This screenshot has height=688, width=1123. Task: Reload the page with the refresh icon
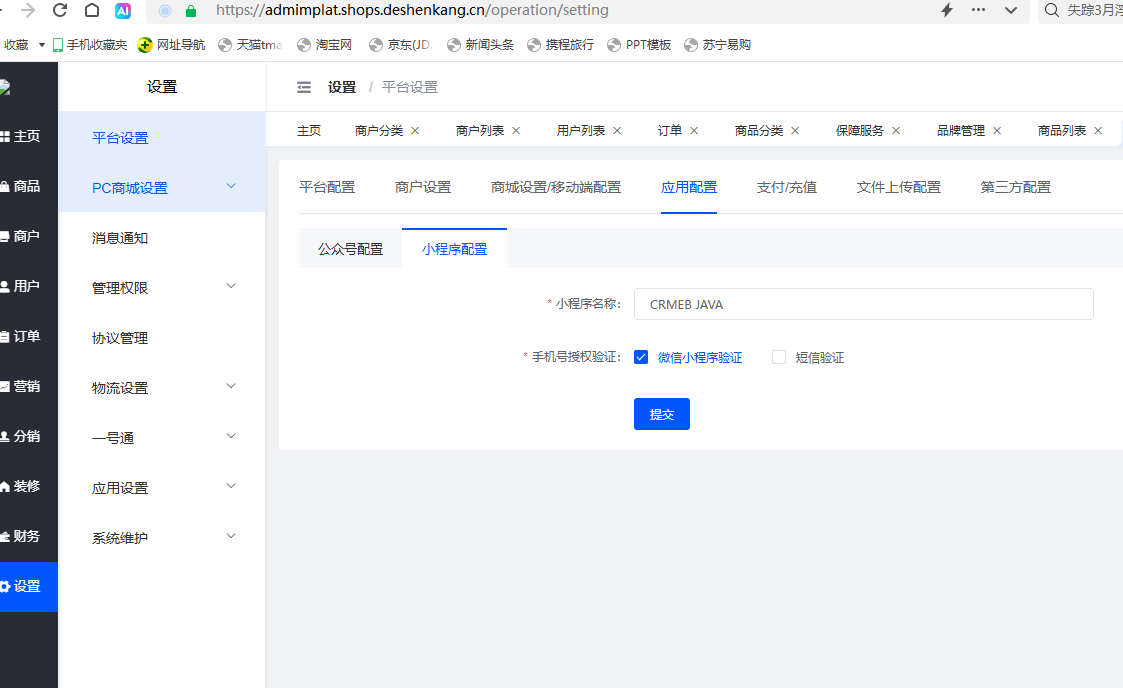click(x=60, y=10)
